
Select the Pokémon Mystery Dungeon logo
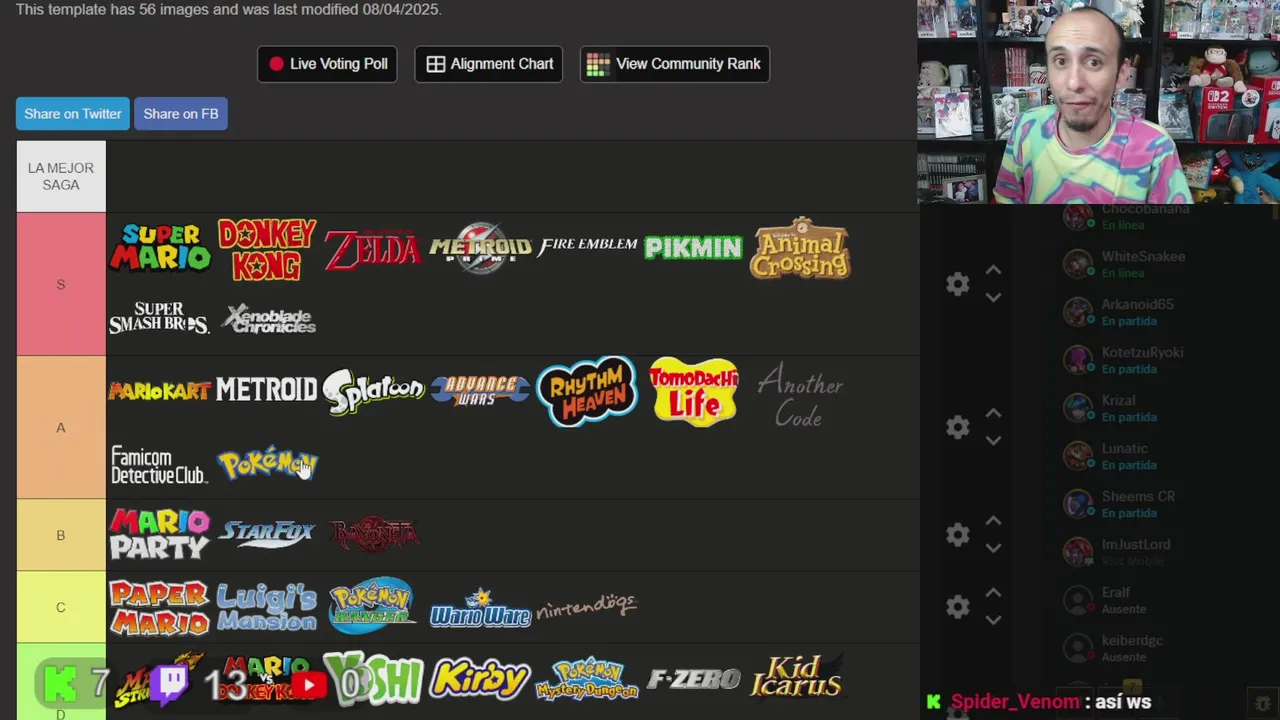click(x=587, y=679)
